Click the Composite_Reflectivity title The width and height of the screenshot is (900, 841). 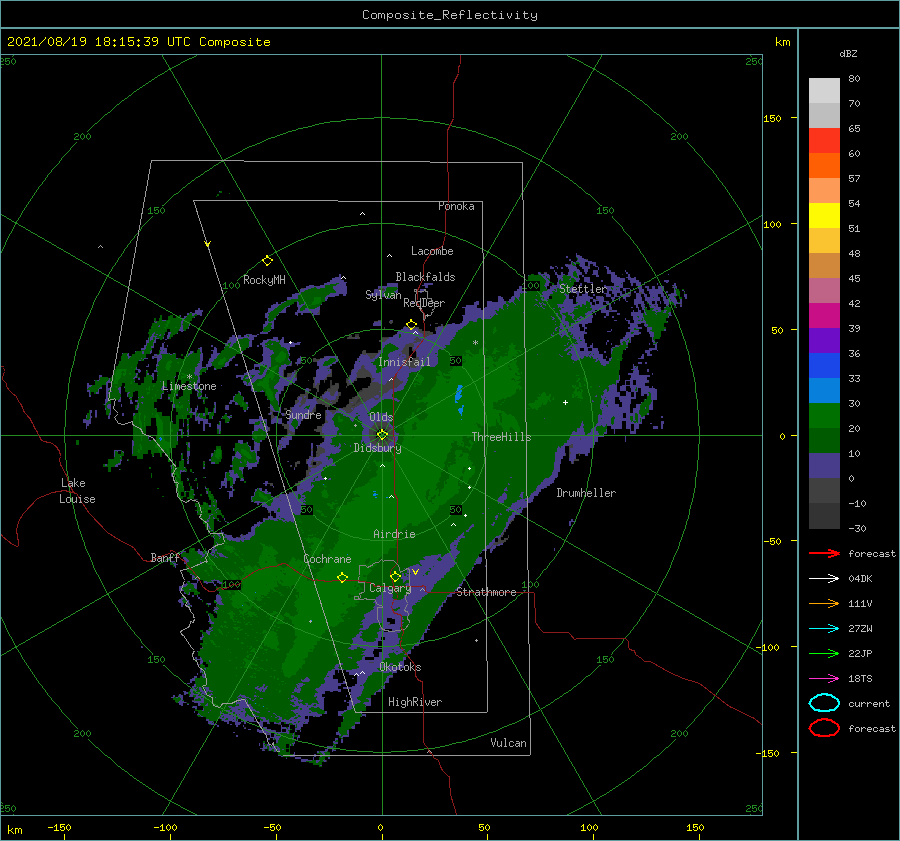tap(449, 15)
